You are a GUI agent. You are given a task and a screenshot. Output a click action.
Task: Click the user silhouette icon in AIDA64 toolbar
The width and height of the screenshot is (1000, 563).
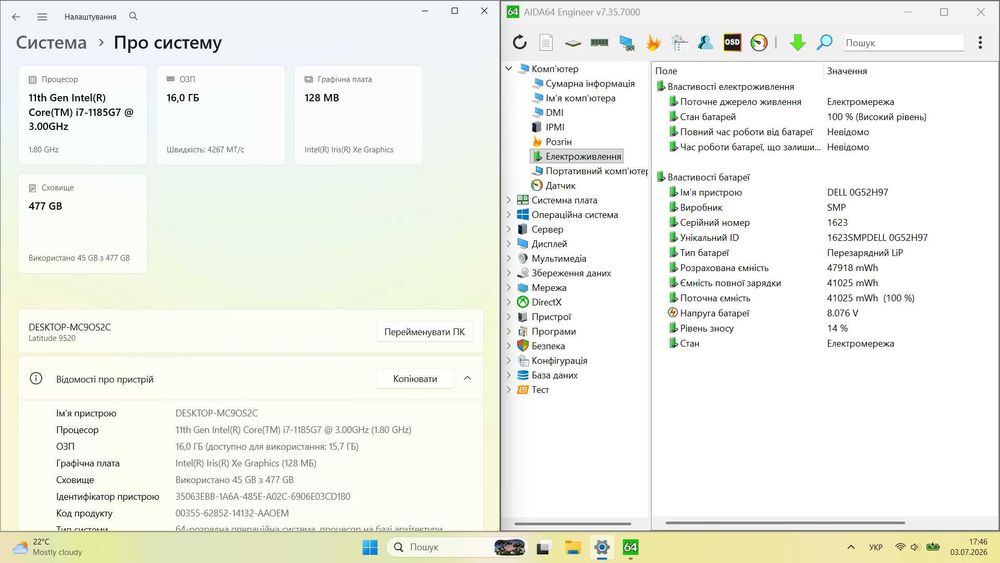(x=705, y=43)
